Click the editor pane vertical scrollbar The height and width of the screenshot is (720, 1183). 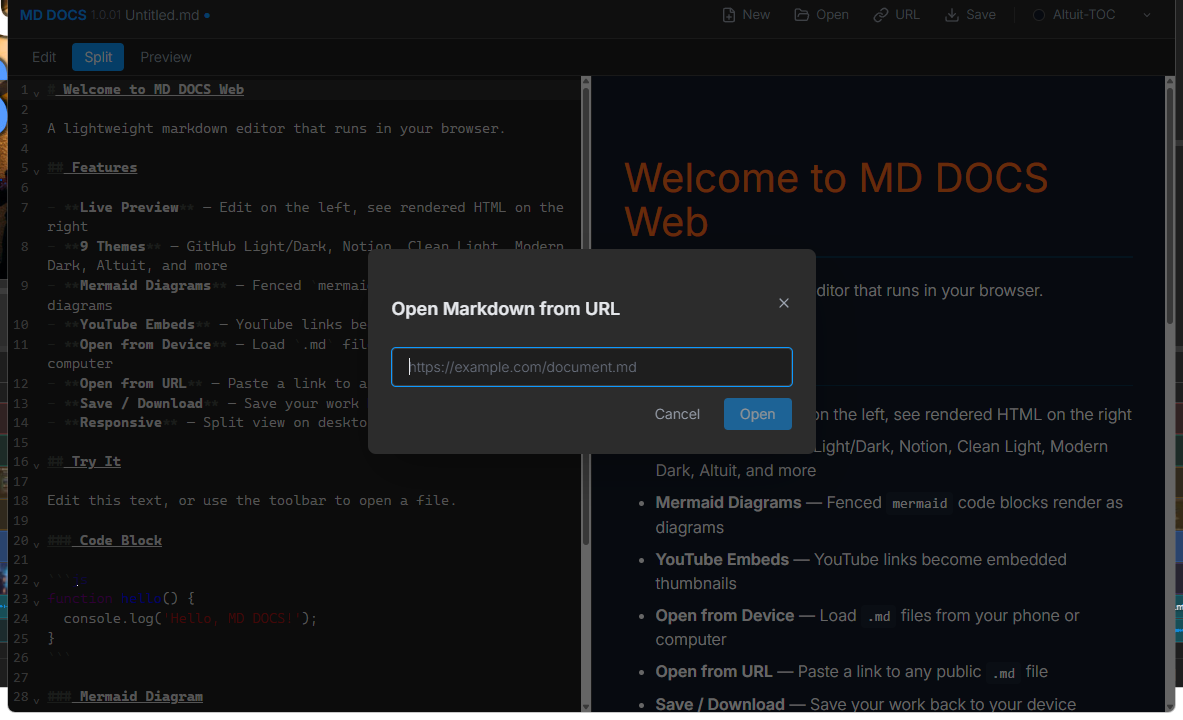585,317
